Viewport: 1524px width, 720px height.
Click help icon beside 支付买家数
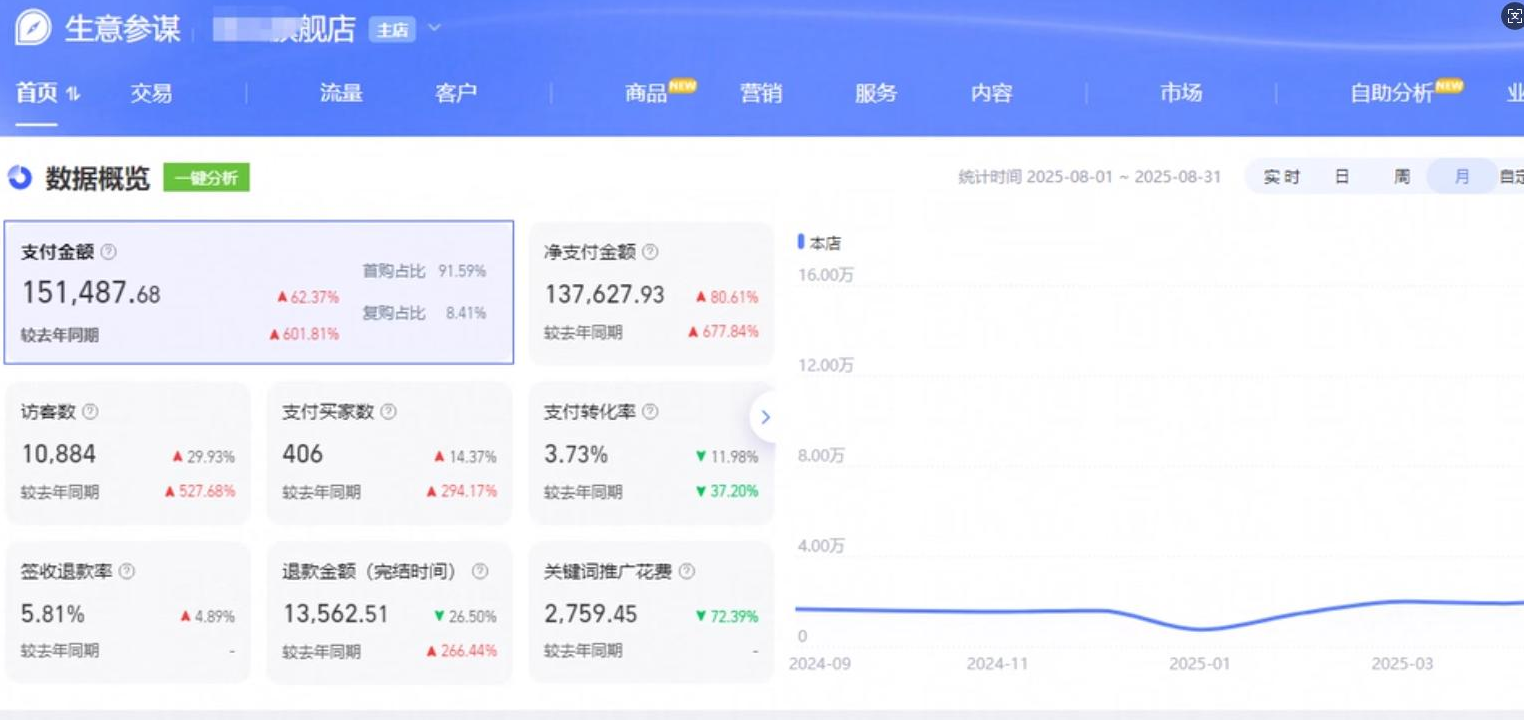point(389,412)
